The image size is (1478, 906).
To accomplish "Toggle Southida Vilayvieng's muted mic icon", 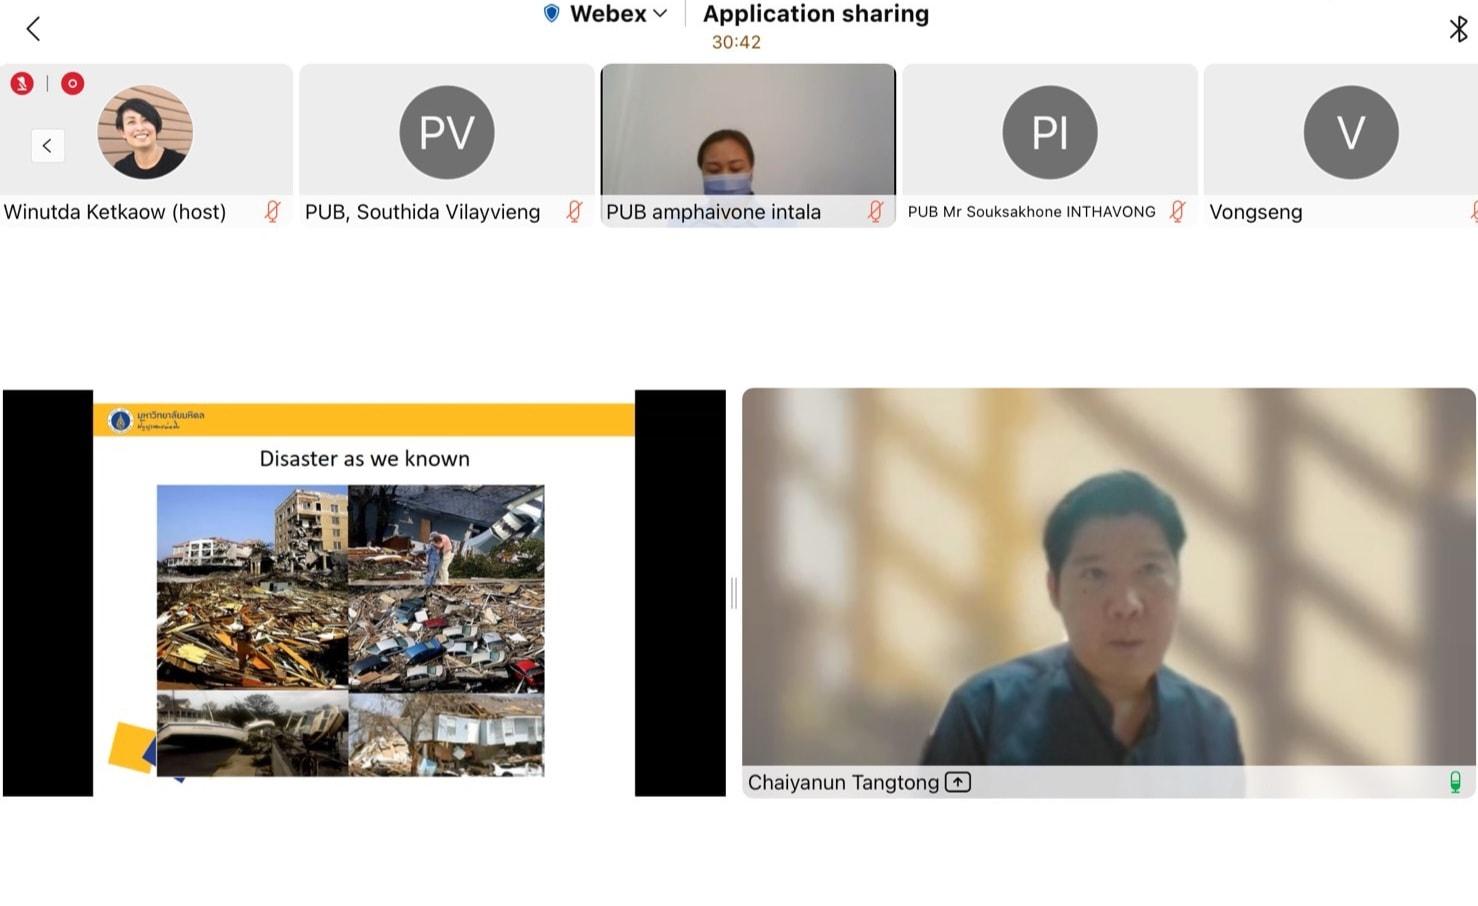I will 574,212.
